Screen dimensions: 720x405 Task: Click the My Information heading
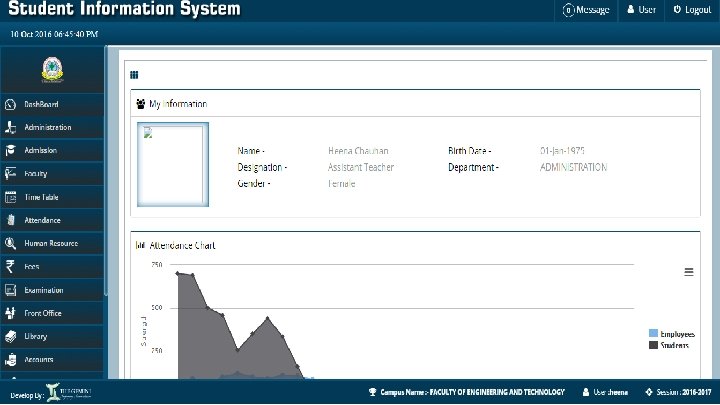tap(178, 104)
